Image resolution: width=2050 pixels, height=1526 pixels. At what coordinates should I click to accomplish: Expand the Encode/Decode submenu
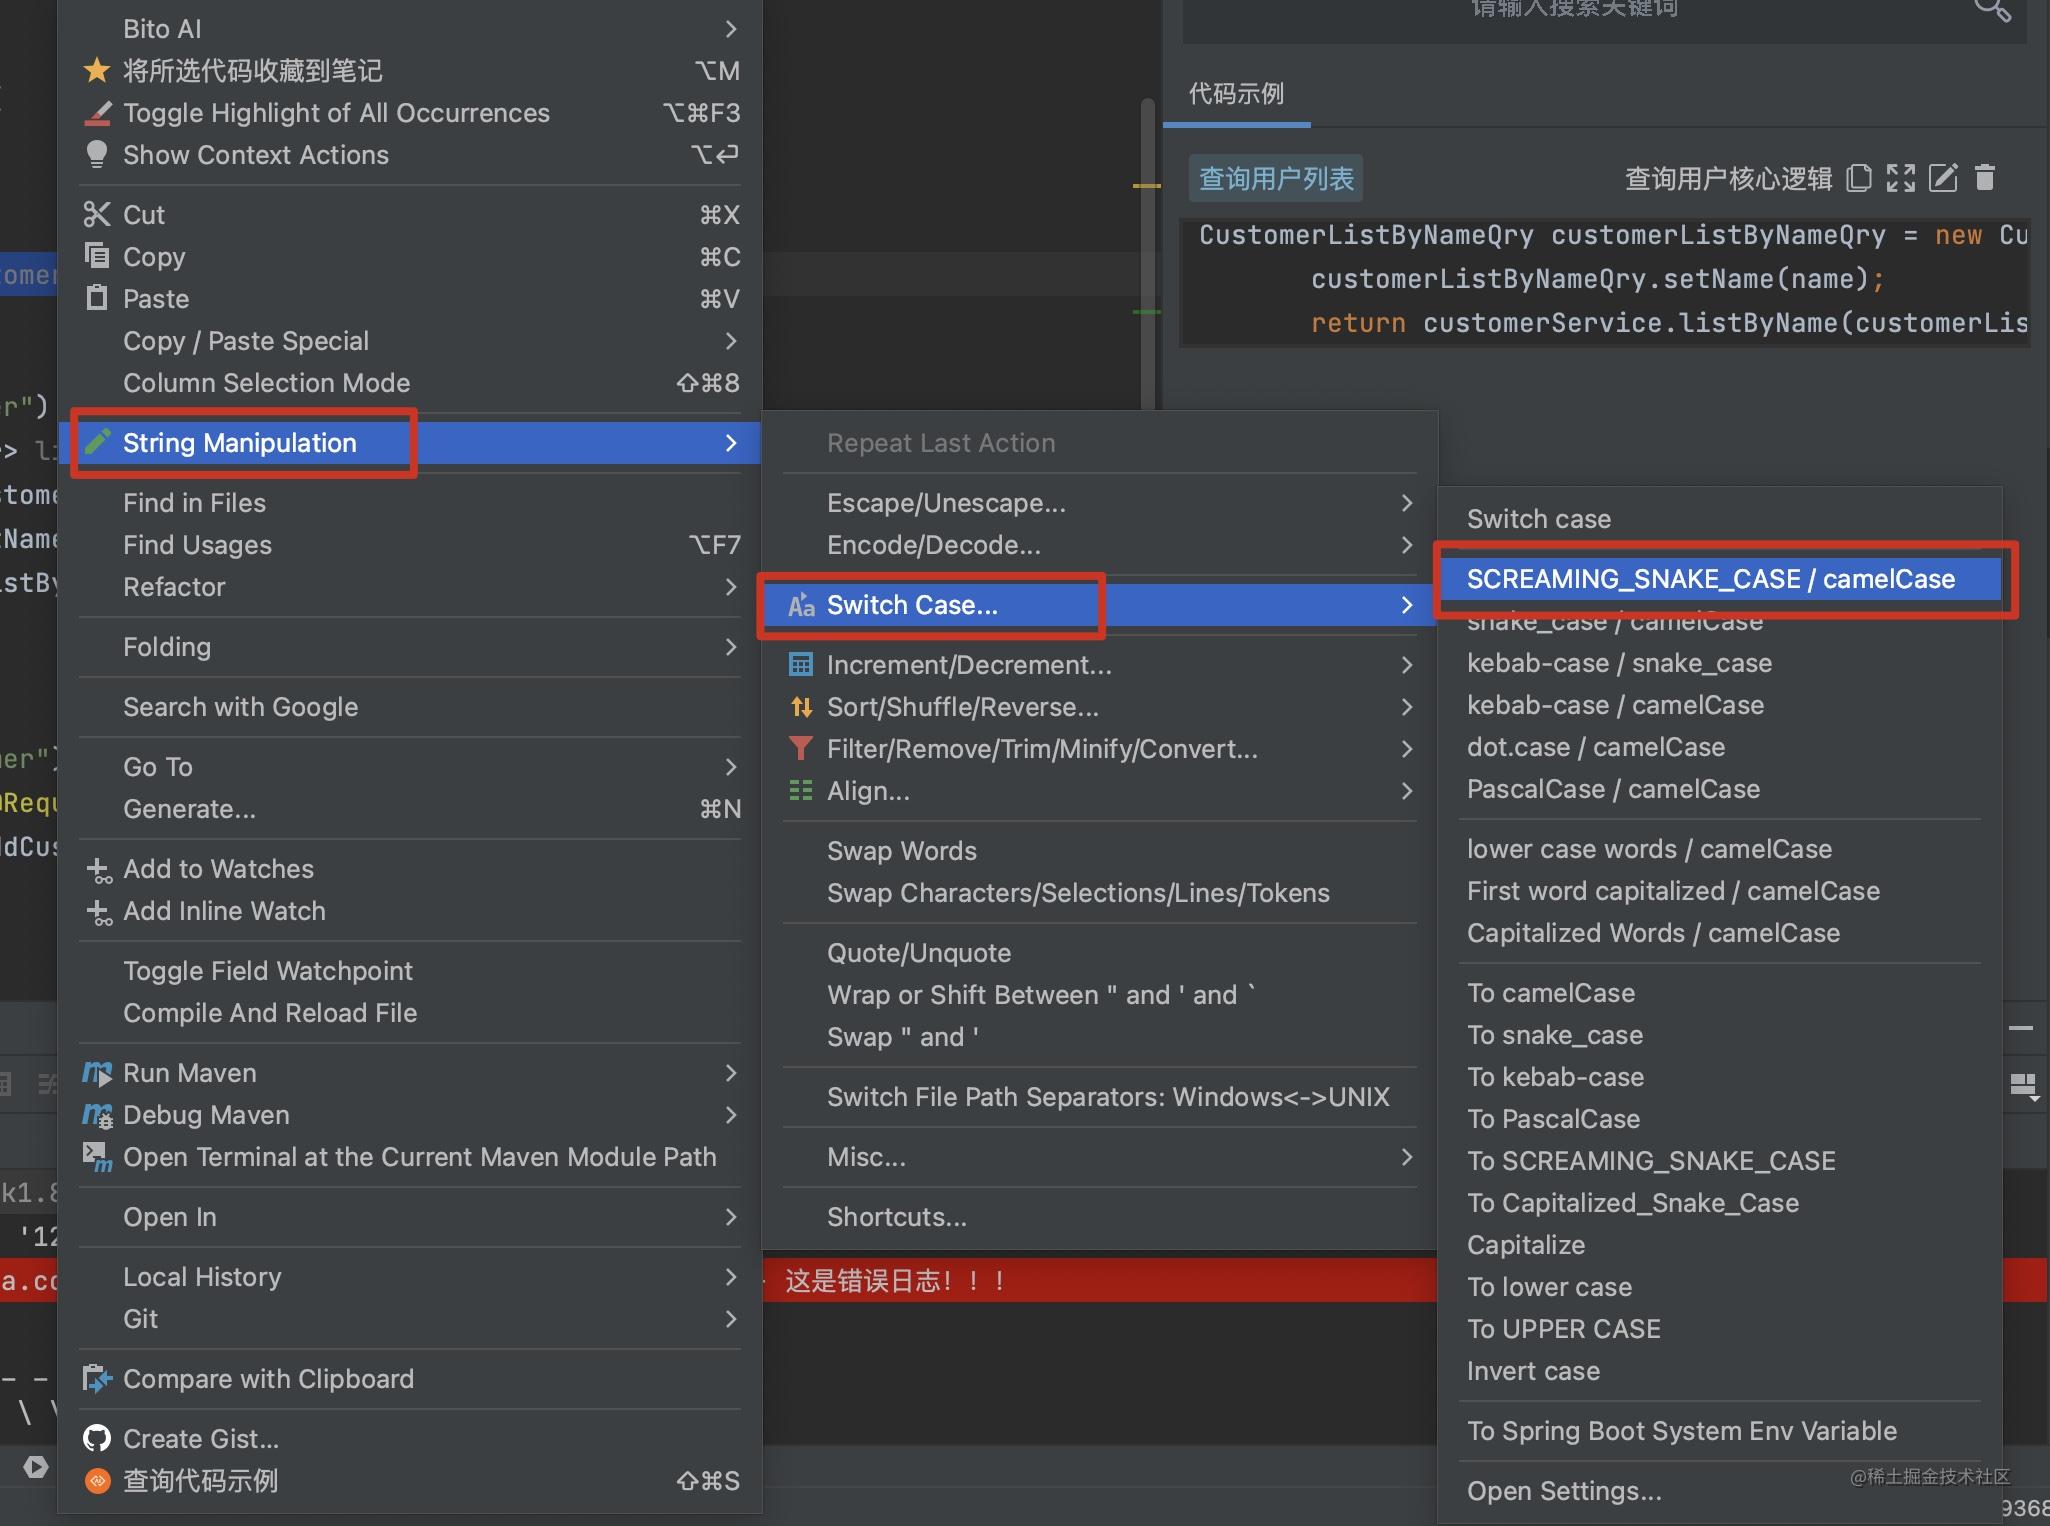[x=1407, y=545]
